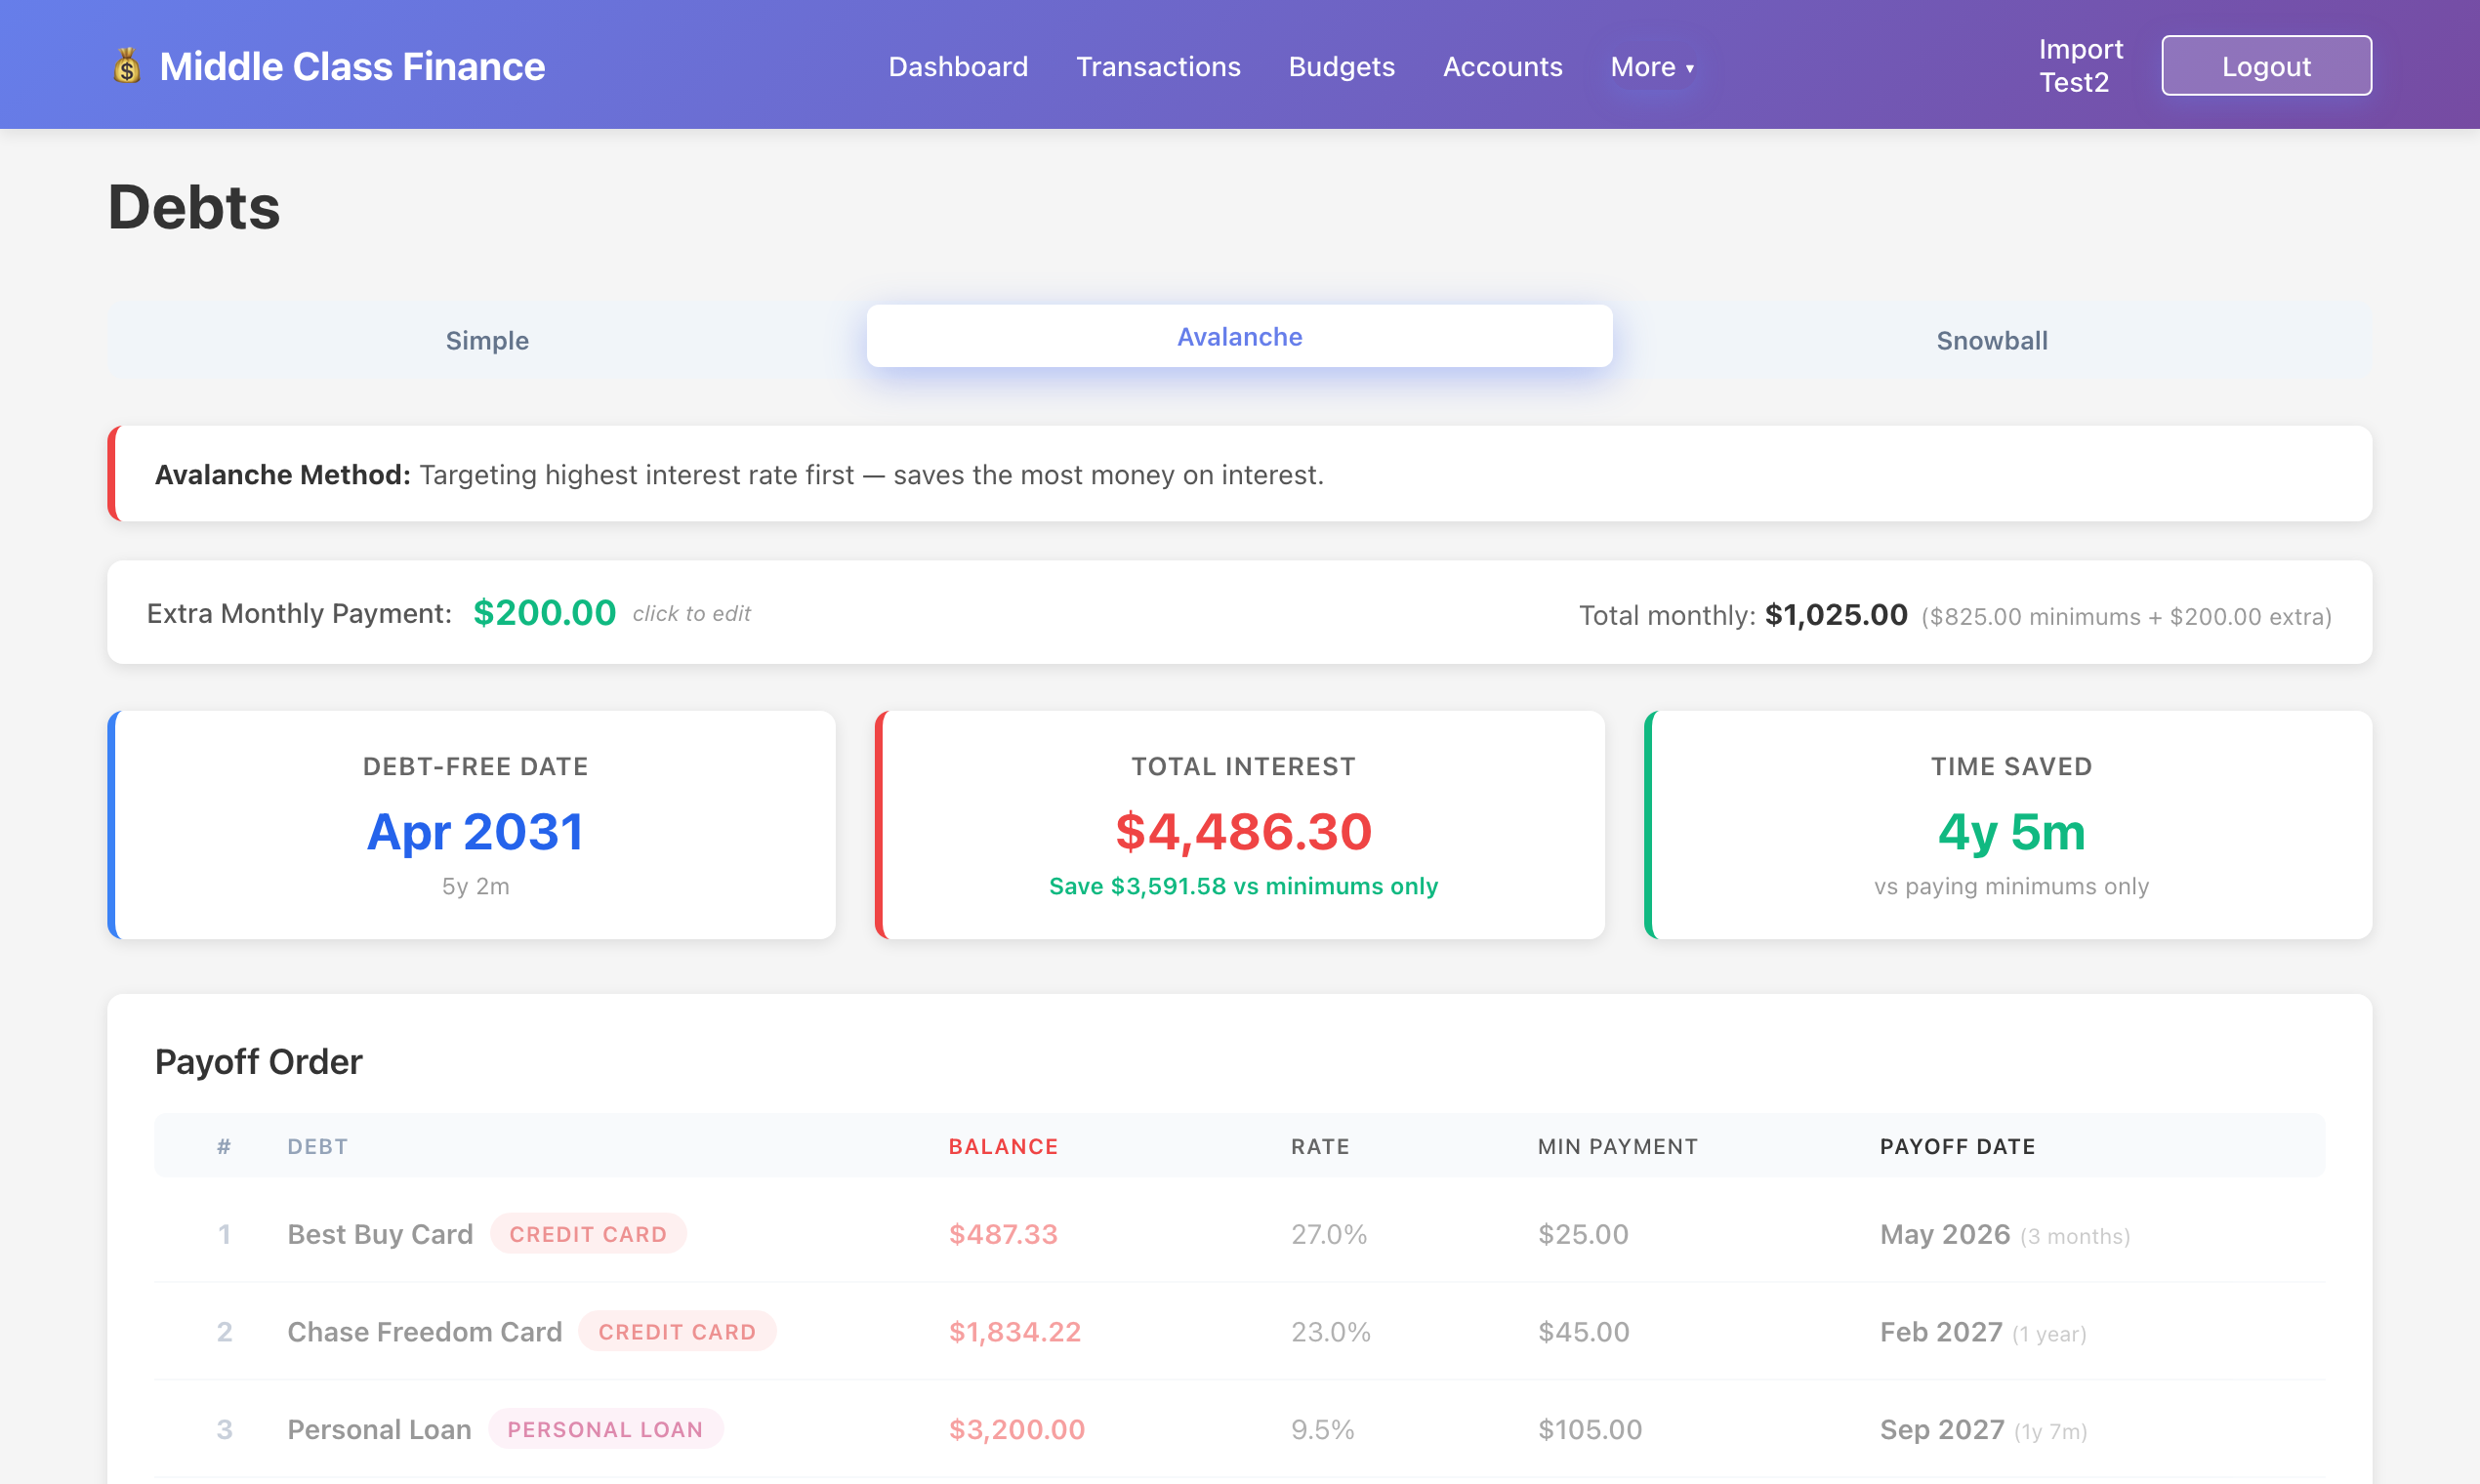Select the Best Buy Card row

click(x=379, y=1234)
